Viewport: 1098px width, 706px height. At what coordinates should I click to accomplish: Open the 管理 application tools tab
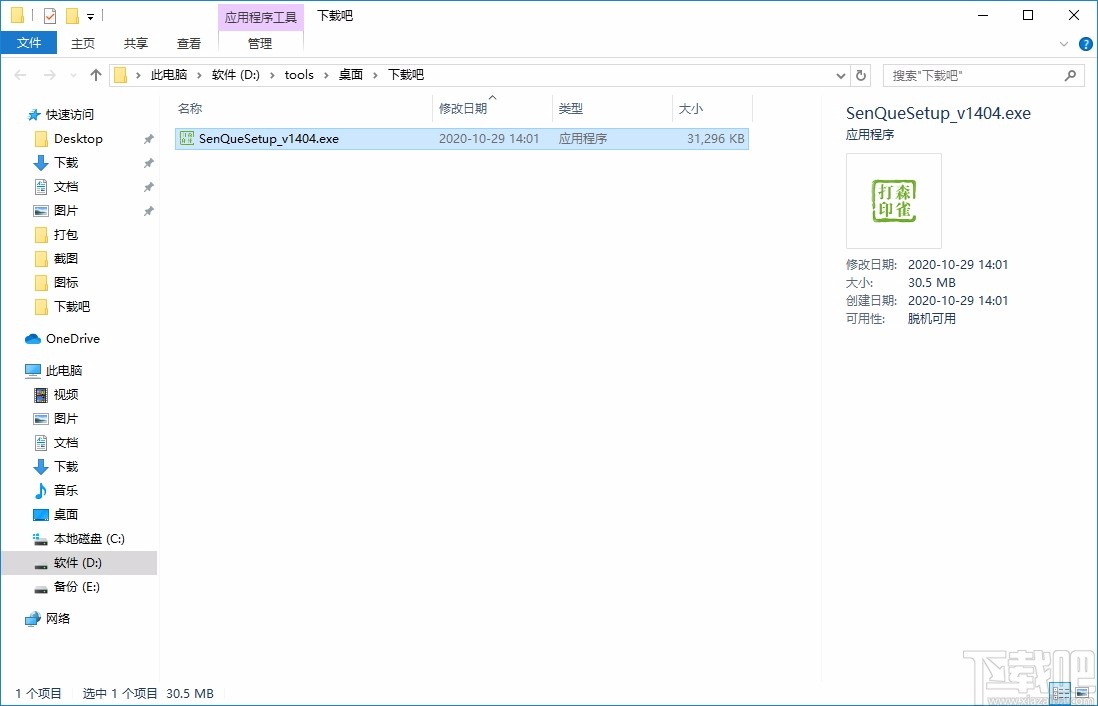click(259, 43)
